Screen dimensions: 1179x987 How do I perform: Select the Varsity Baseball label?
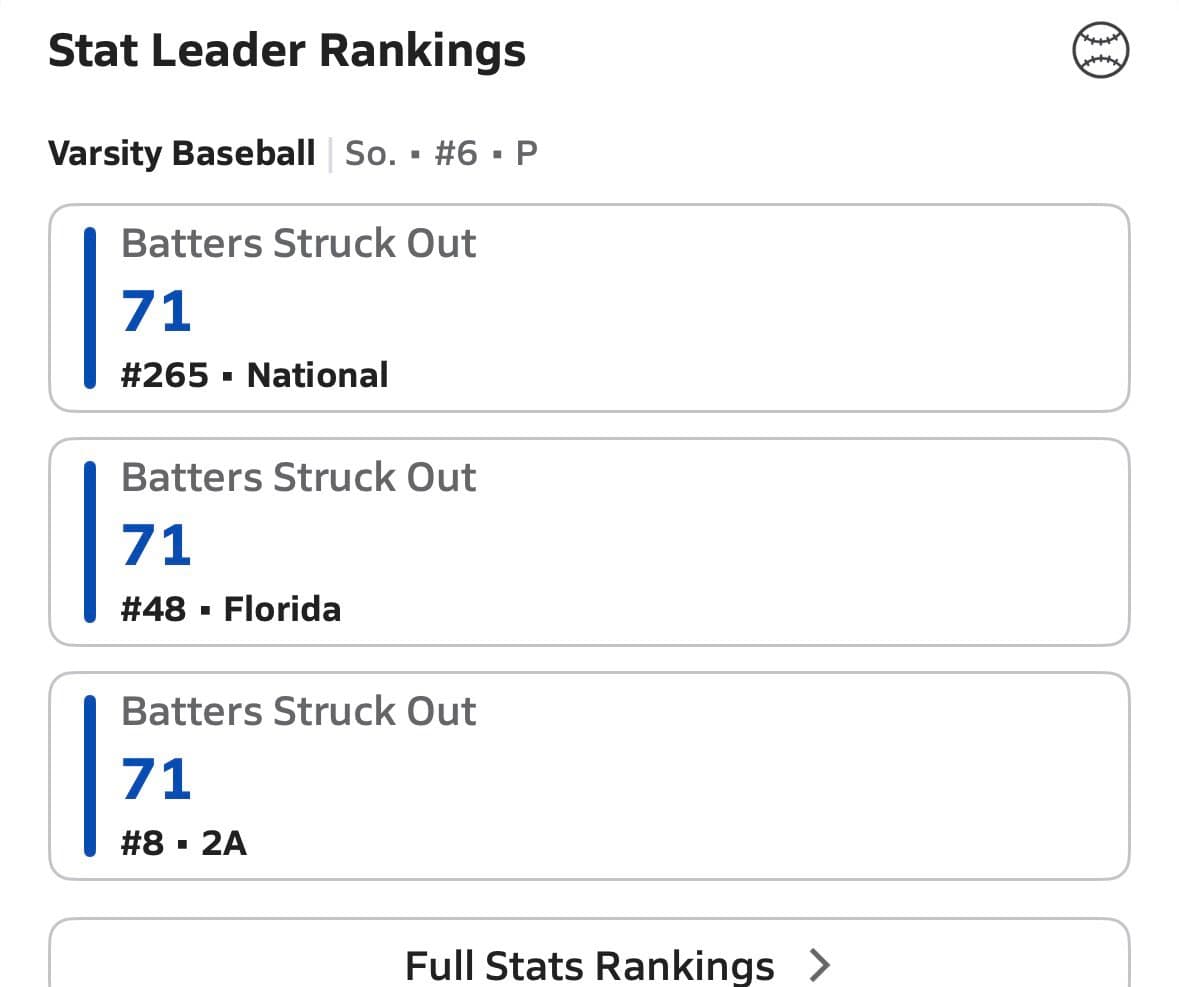tap(182, 154)
